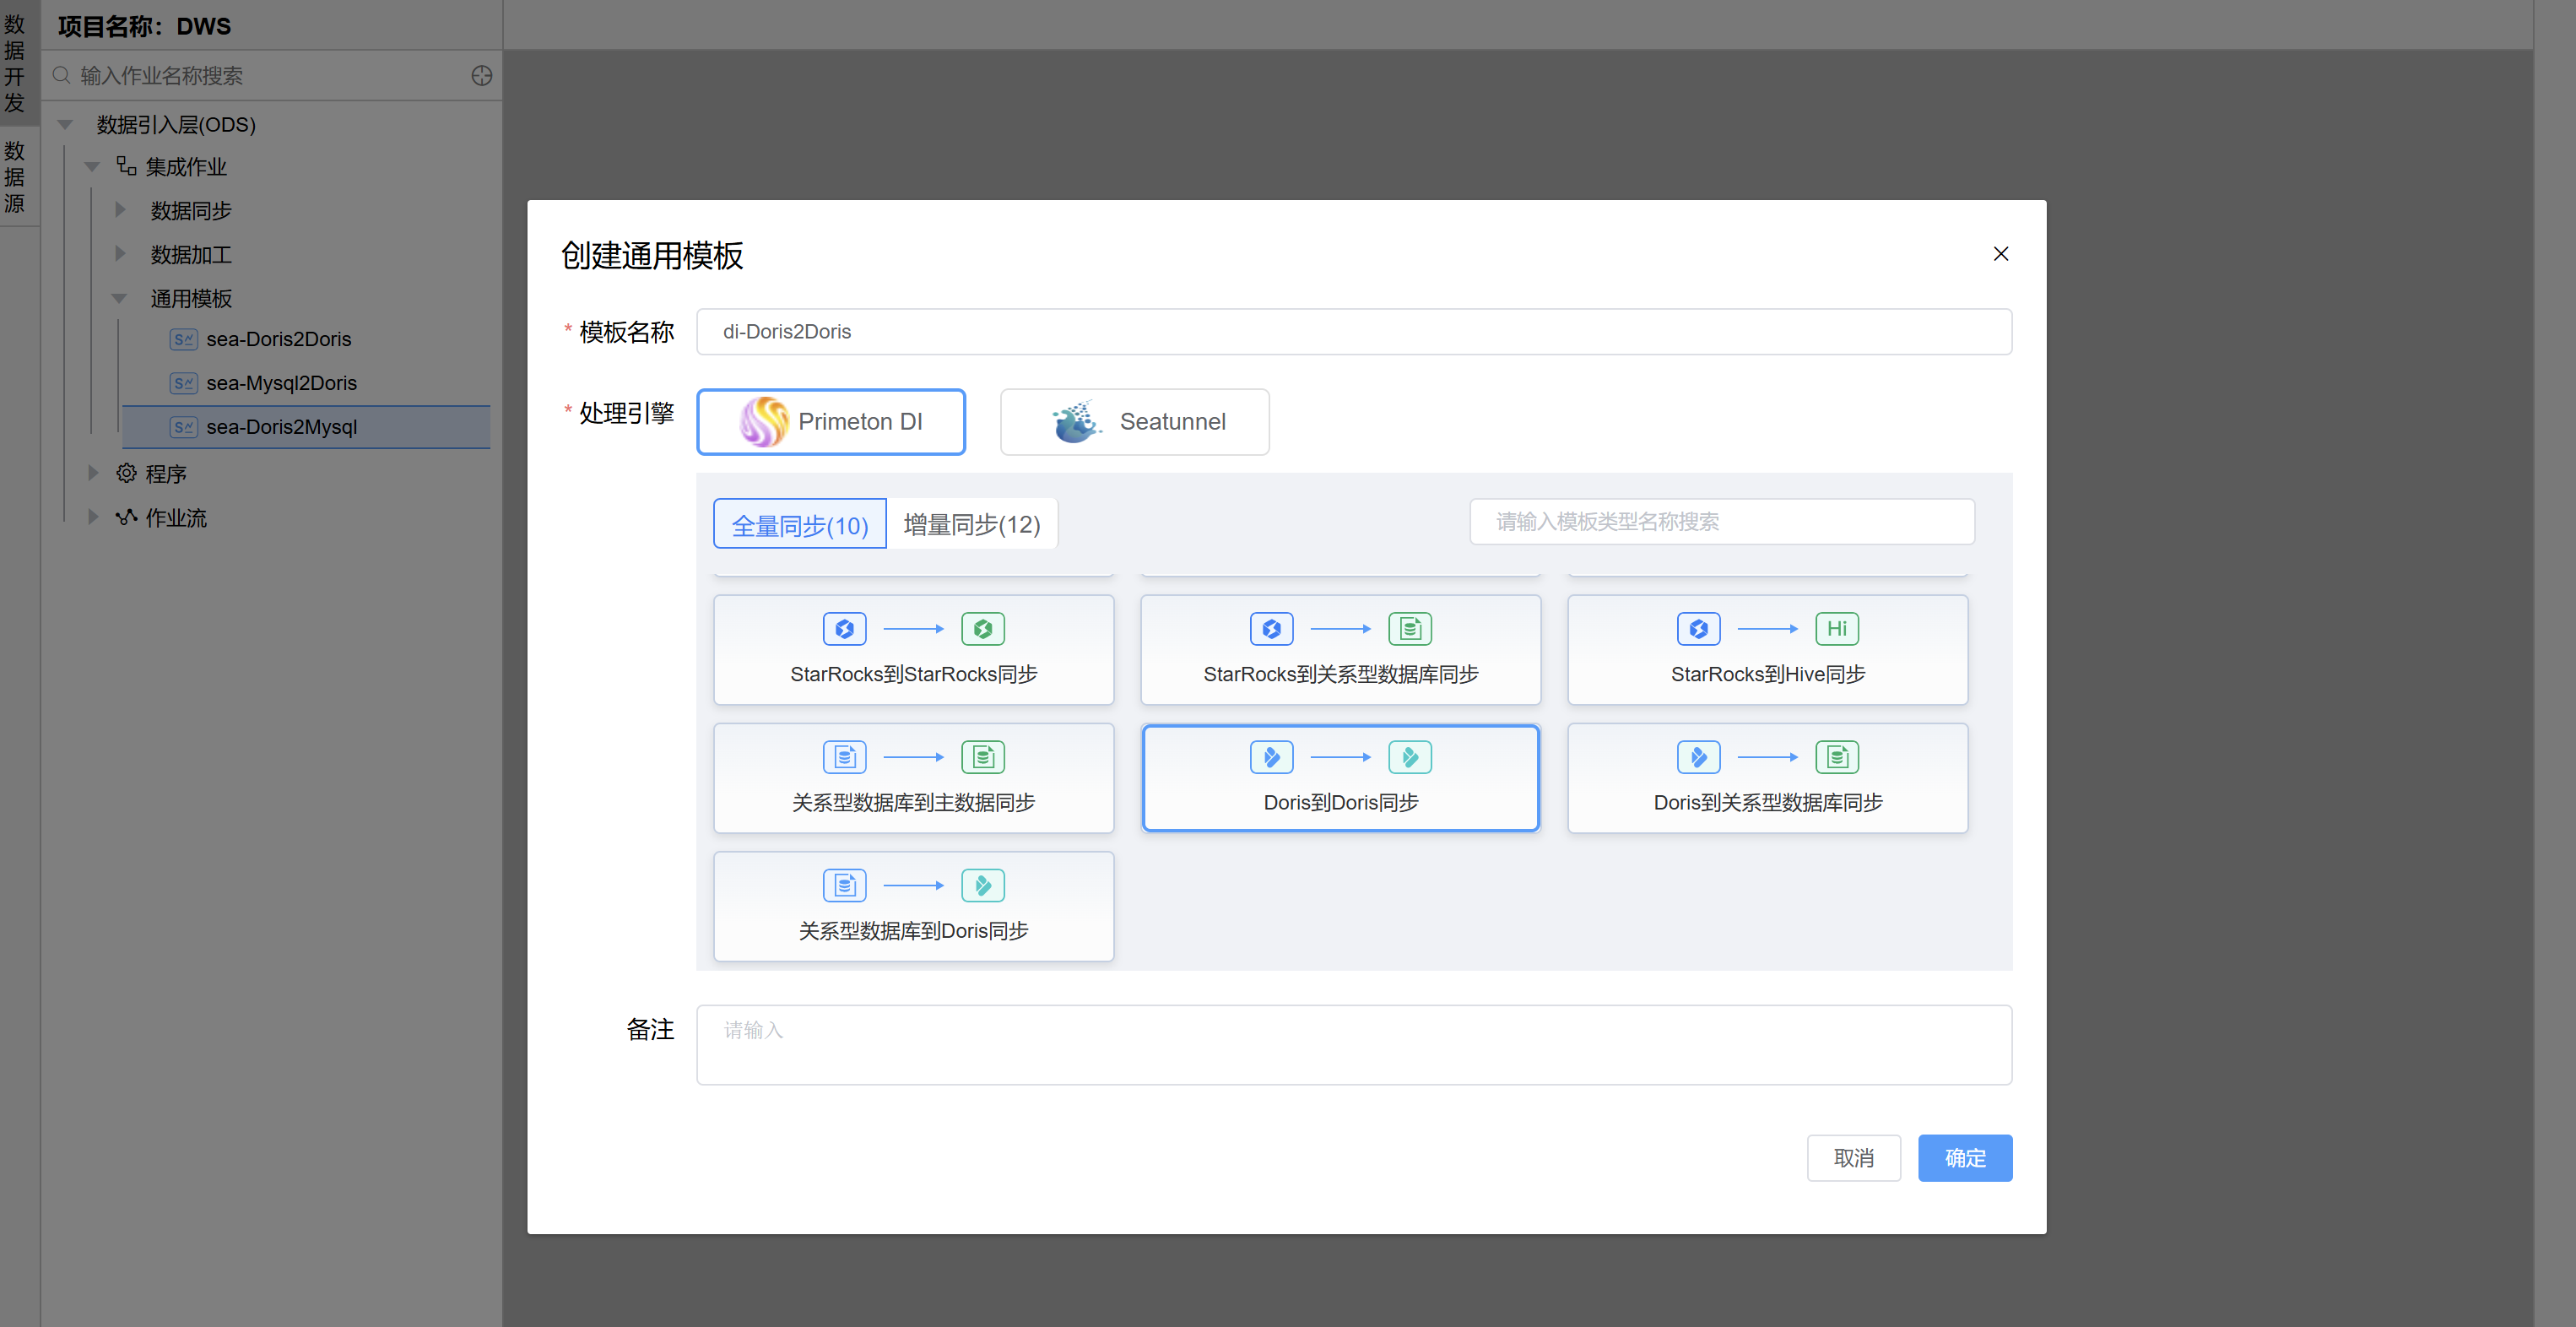Expand the 数据加工 tree node

pyautogui.click(x=120, y=254)
